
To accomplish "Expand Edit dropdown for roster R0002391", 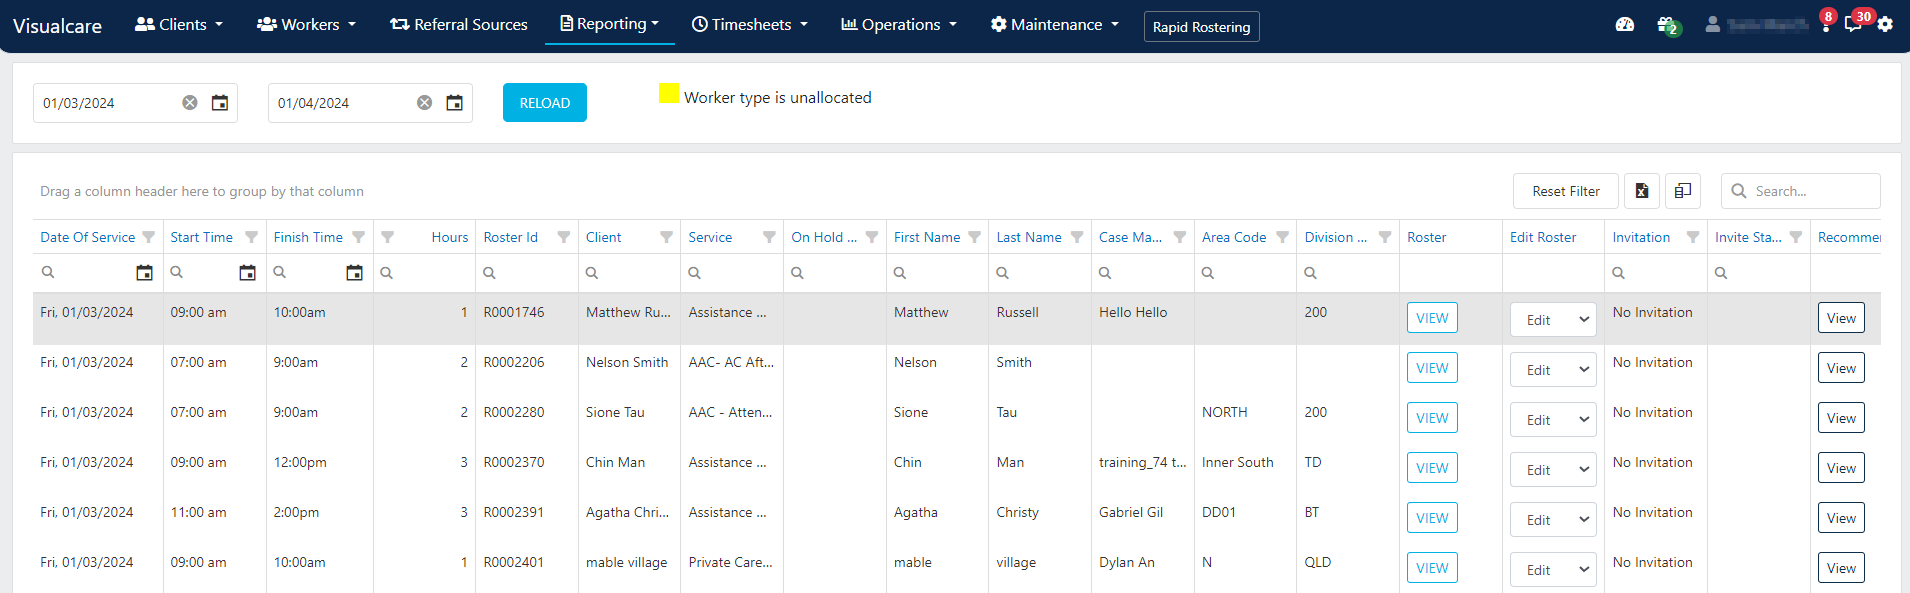I will tap(1553, 520).
